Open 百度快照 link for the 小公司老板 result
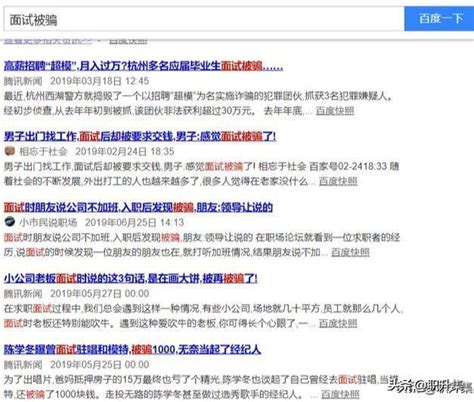This screenshot has width=474, height=402. [338, 323]
